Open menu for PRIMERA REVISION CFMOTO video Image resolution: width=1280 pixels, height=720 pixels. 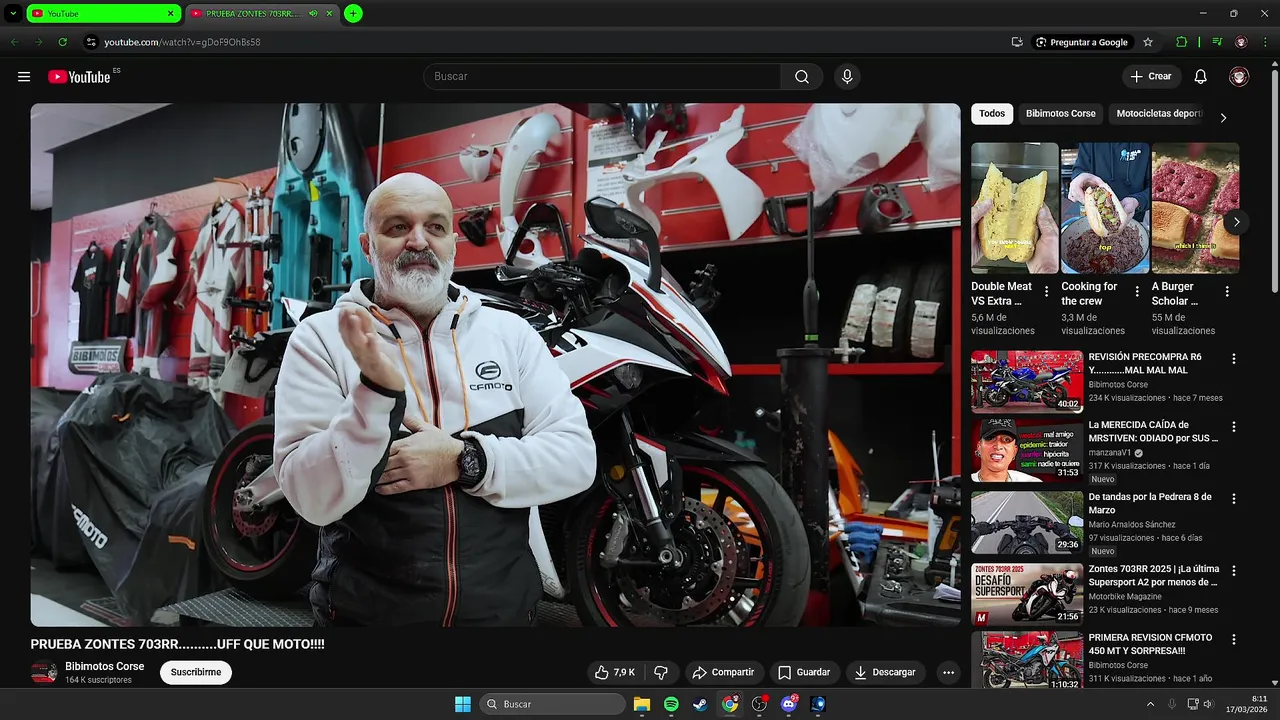point(1233,639)
